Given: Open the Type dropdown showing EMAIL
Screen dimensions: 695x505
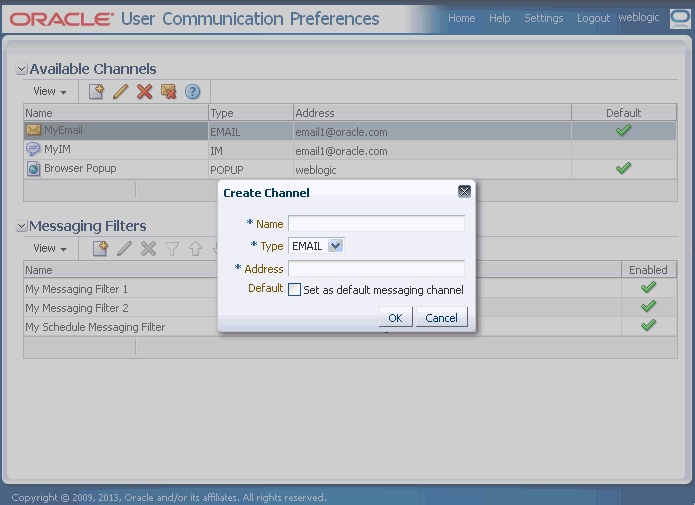Looking at the screenshot, I should click(316, 246).
